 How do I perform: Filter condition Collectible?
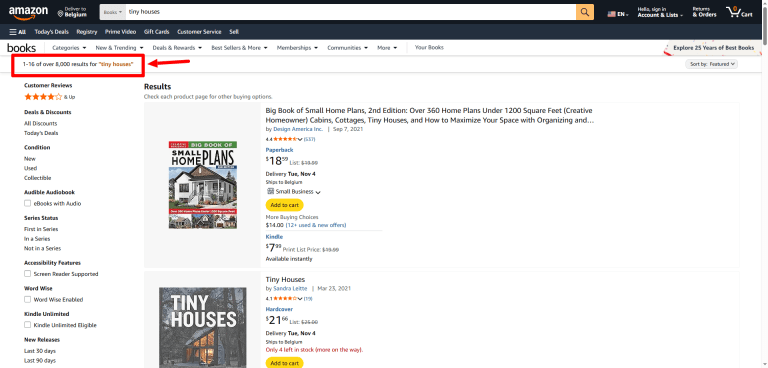[x=38, y=178]
